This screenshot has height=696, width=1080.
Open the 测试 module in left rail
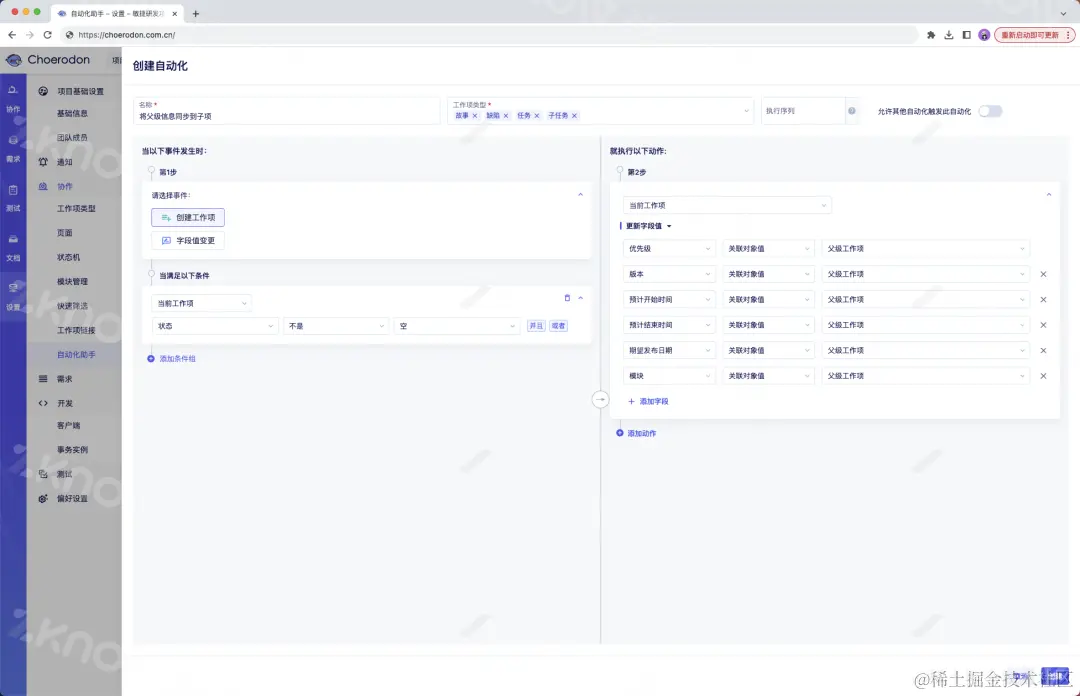click(x=13, y=197)
